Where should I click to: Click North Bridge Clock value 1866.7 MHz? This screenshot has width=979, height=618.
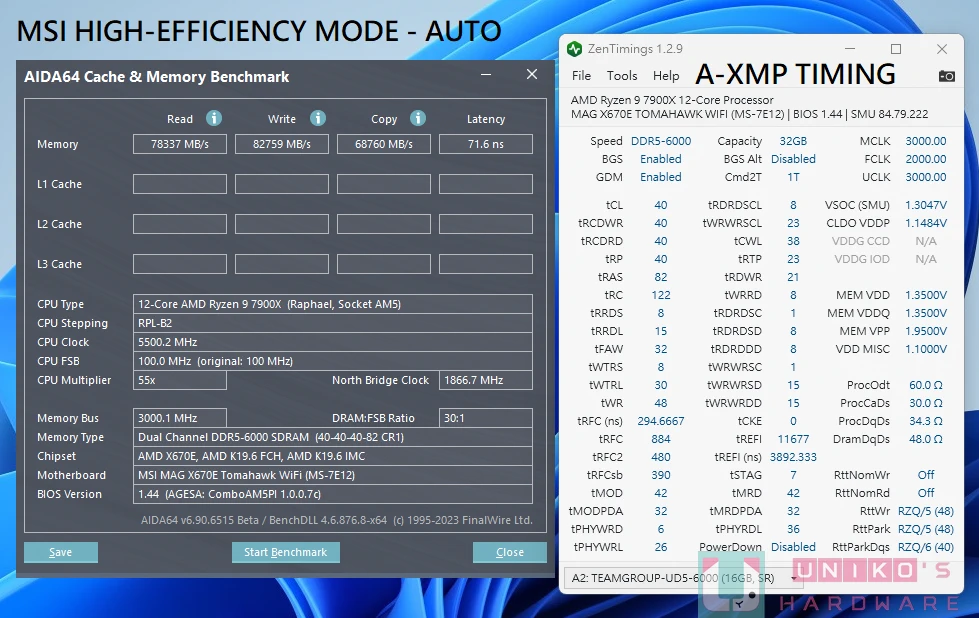[486, 380]
